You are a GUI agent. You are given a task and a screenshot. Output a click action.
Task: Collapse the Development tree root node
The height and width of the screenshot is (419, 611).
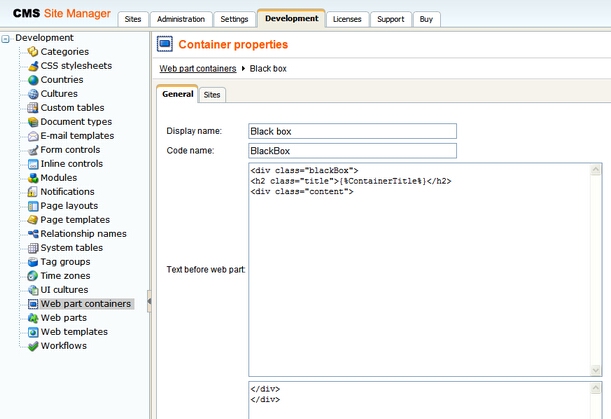click(7, 38)
